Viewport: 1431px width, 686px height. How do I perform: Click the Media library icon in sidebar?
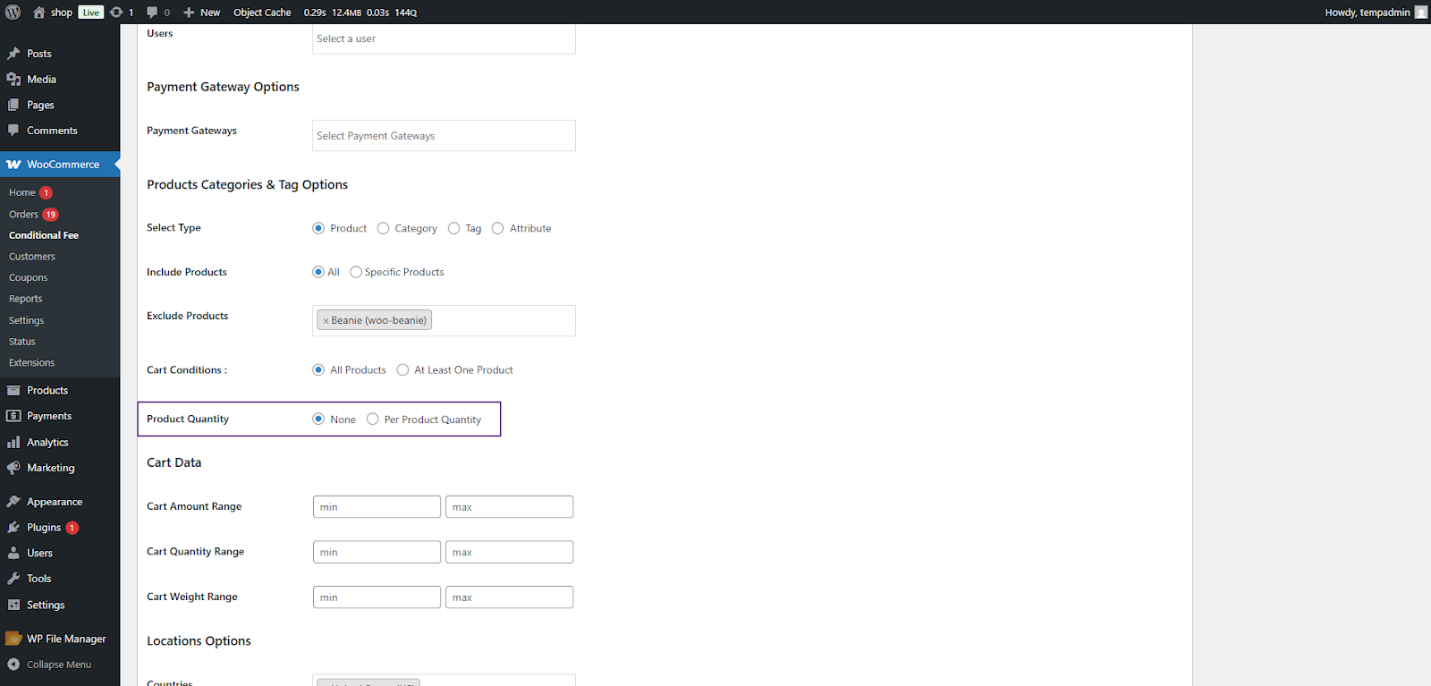pos(13,79)
